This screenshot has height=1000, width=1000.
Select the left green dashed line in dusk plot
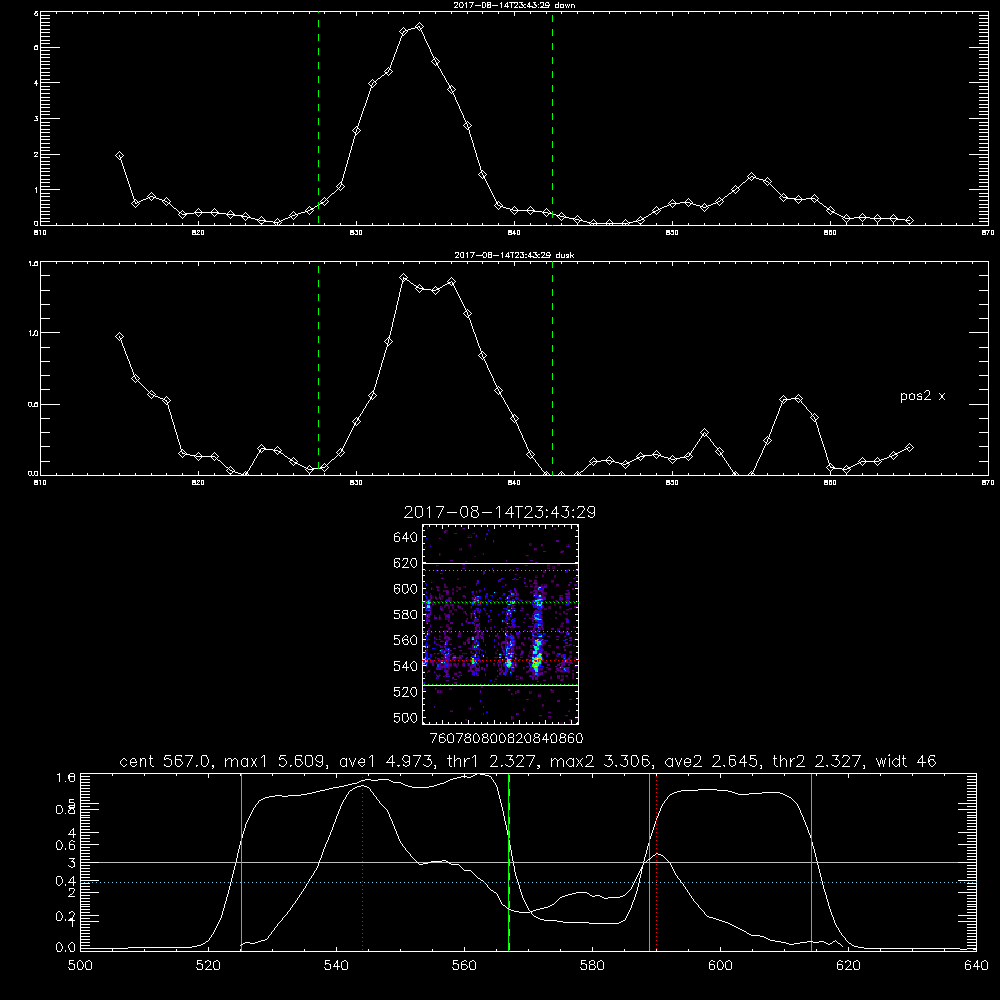click(318, 368)
